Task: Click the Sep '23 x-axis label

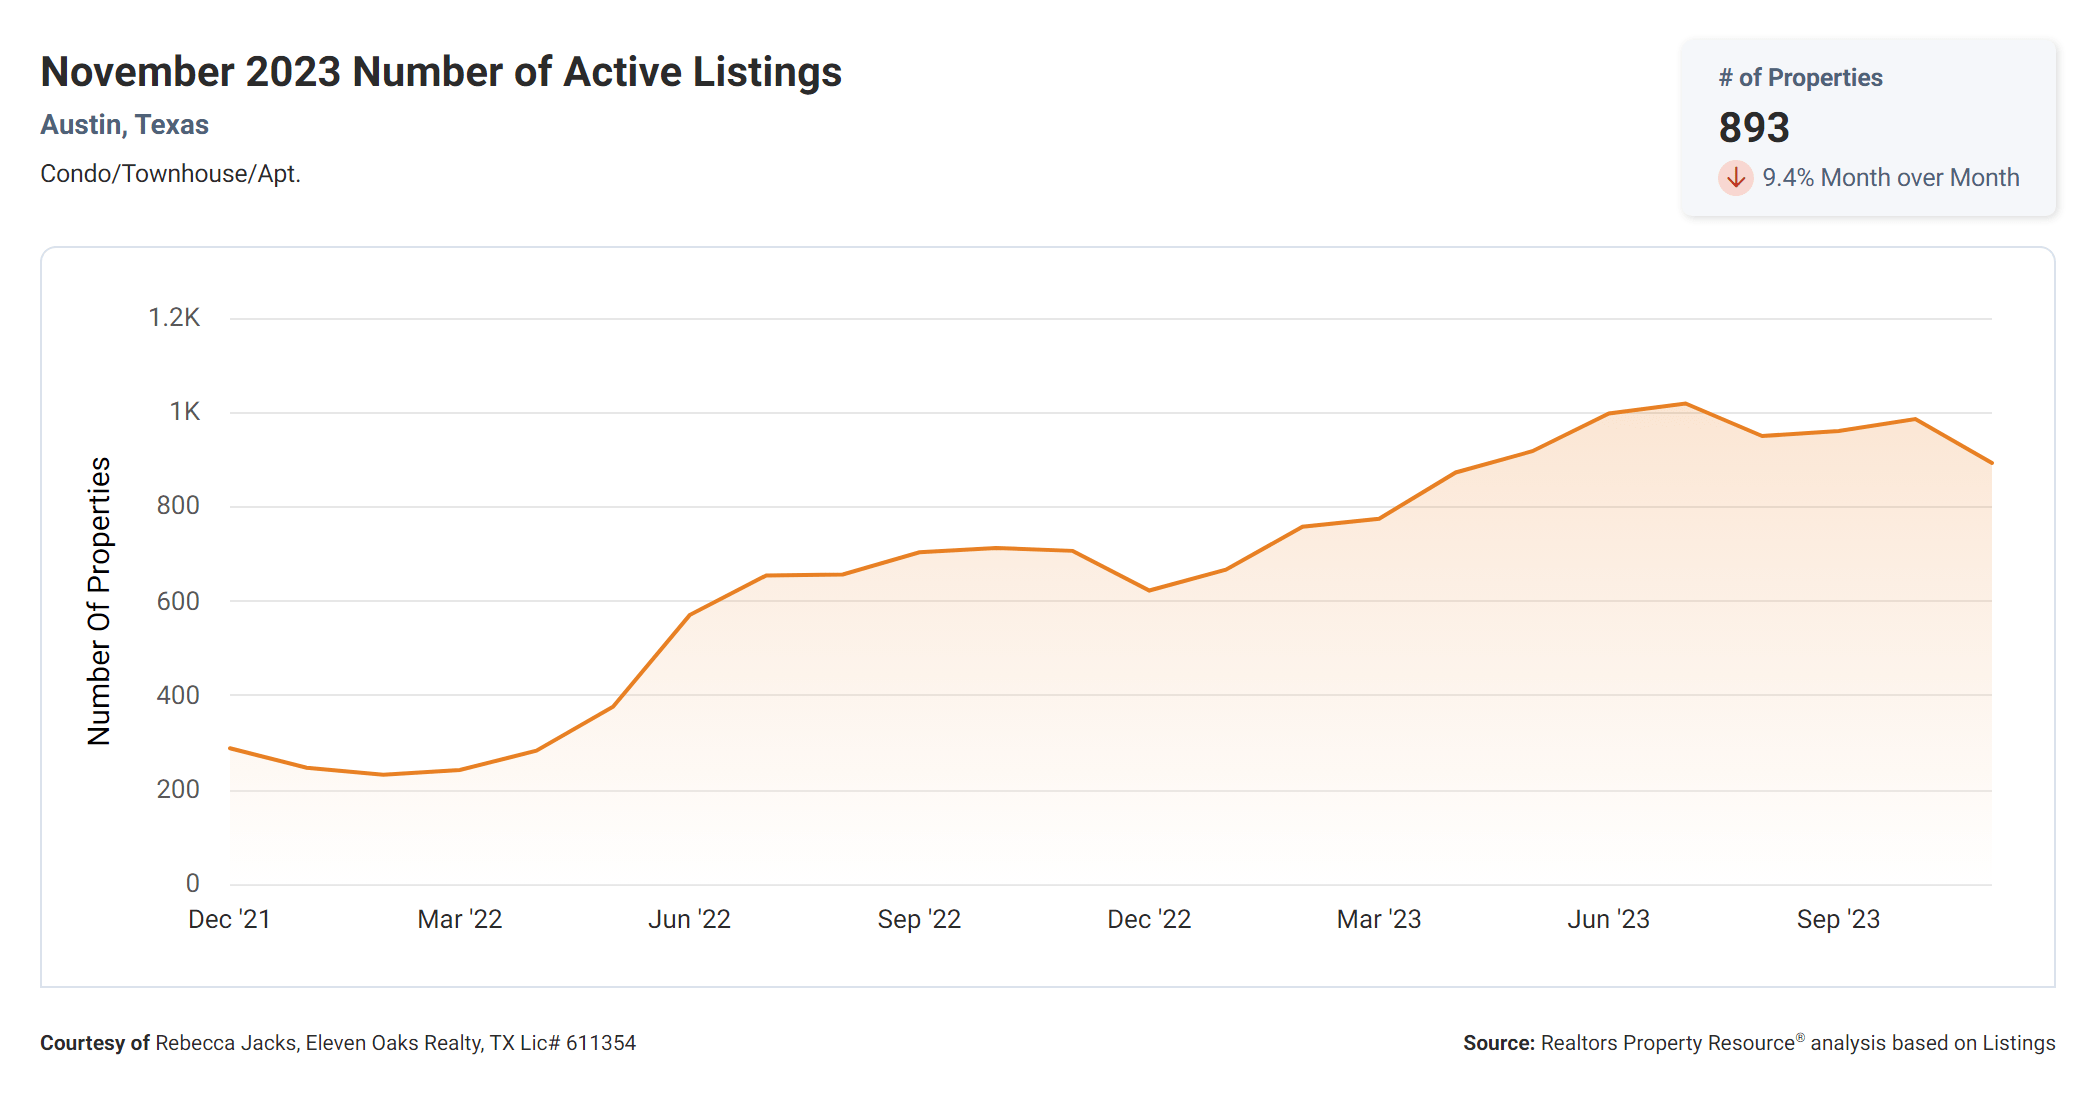Action: tap(1838, 919)
